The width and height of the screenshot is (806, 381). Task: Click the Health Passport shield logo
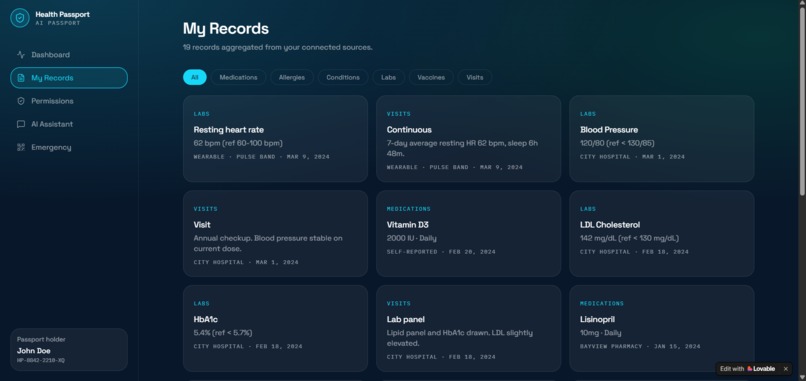(20, 18)
